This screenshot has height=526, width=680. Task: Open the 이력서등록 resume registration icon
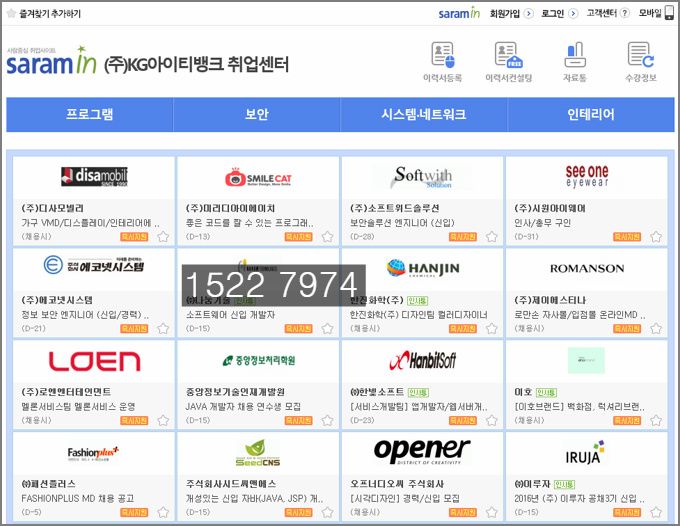pos(442,62)
